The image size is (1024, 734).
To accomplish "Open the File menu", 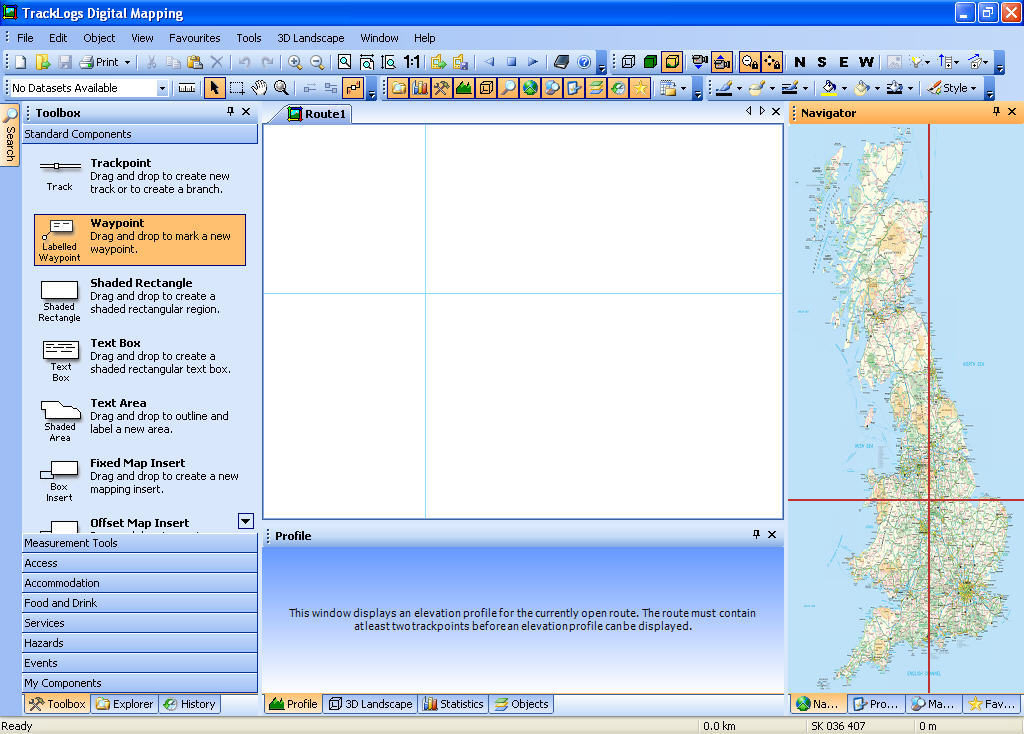I will tap(25, 38).
